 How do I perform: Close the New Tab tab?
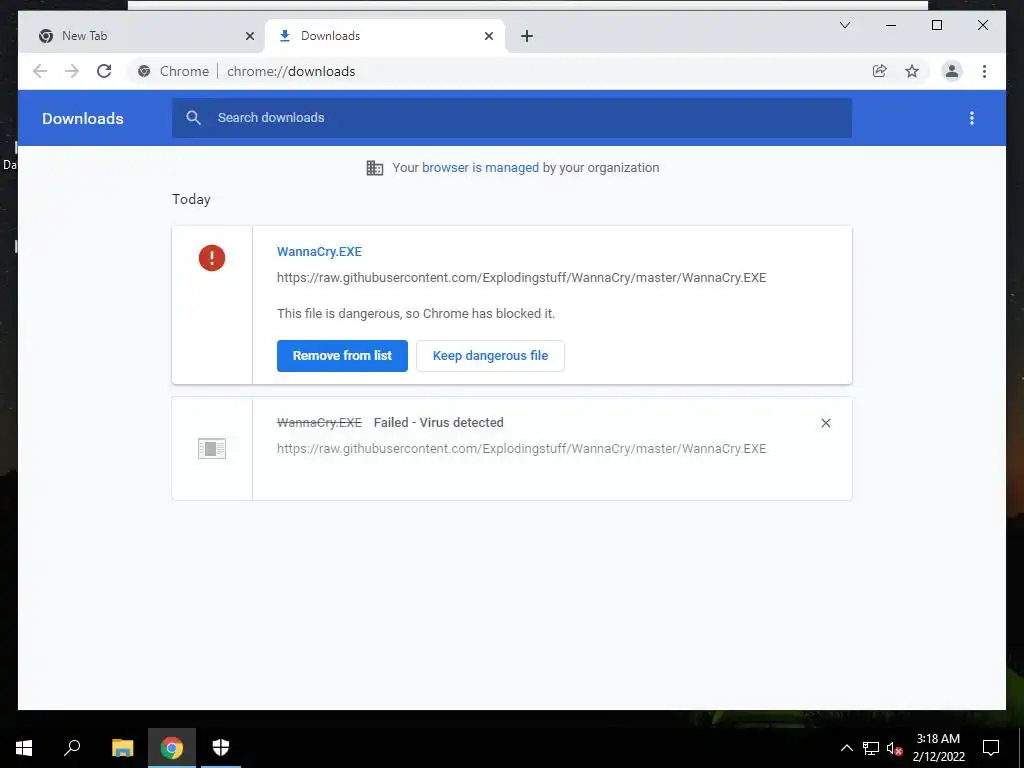[x=249, y=36]
